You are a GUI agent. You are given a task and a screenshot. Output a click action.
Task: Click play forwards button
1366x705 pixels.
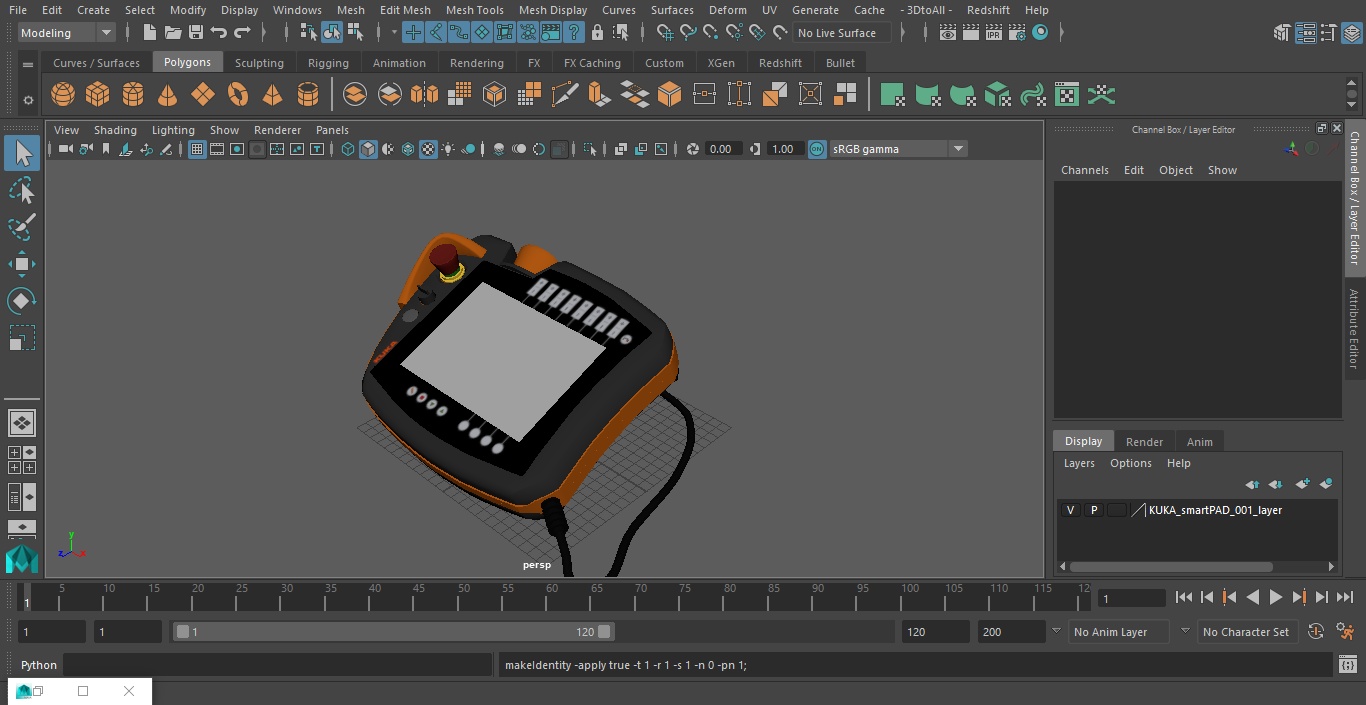point(1275,597)
